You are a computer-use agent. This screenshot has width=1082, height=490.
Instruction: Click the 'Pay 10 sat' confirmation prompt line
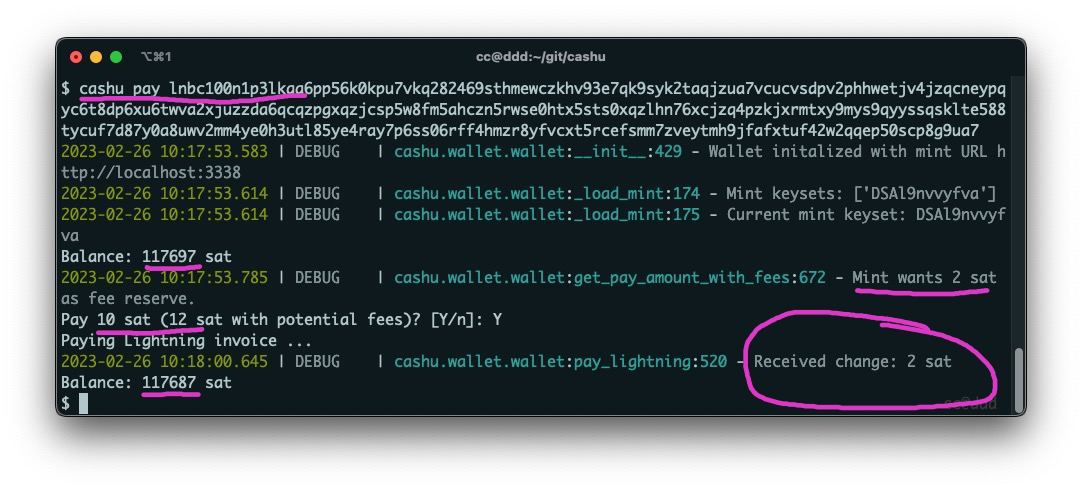[281, 320]
